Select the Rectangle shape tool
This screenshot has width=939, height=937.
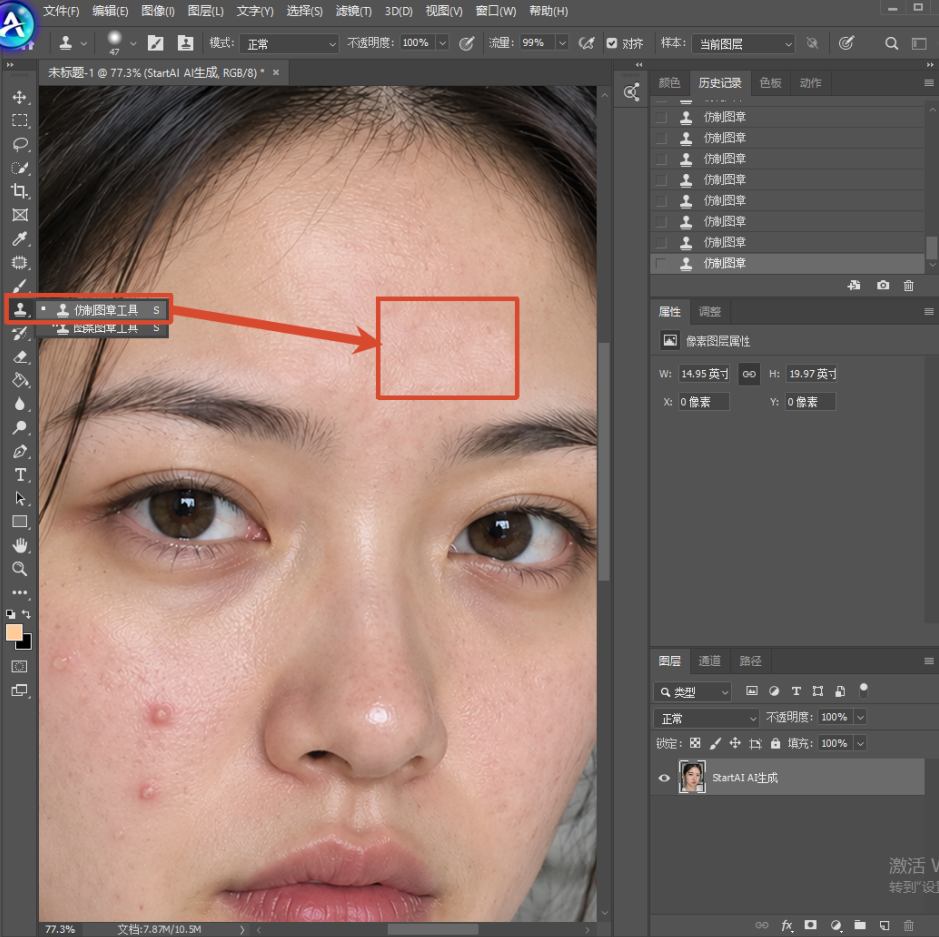pos(20,521)
